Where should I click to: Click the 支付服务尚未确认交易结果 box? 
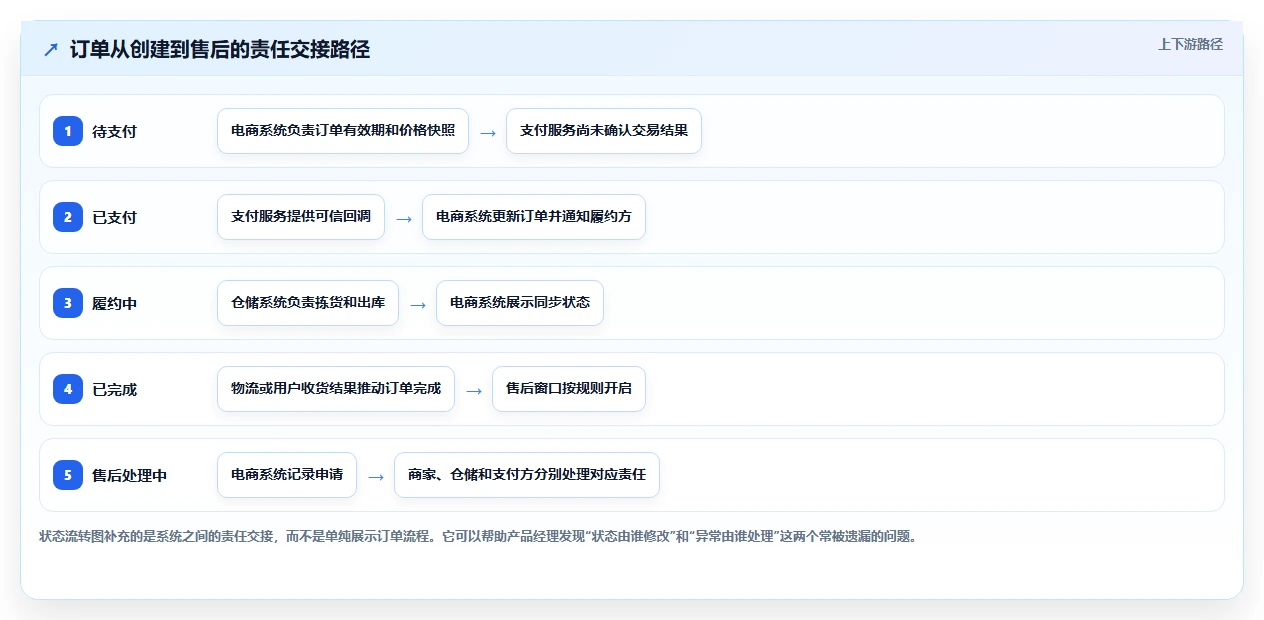pos(604,131)
